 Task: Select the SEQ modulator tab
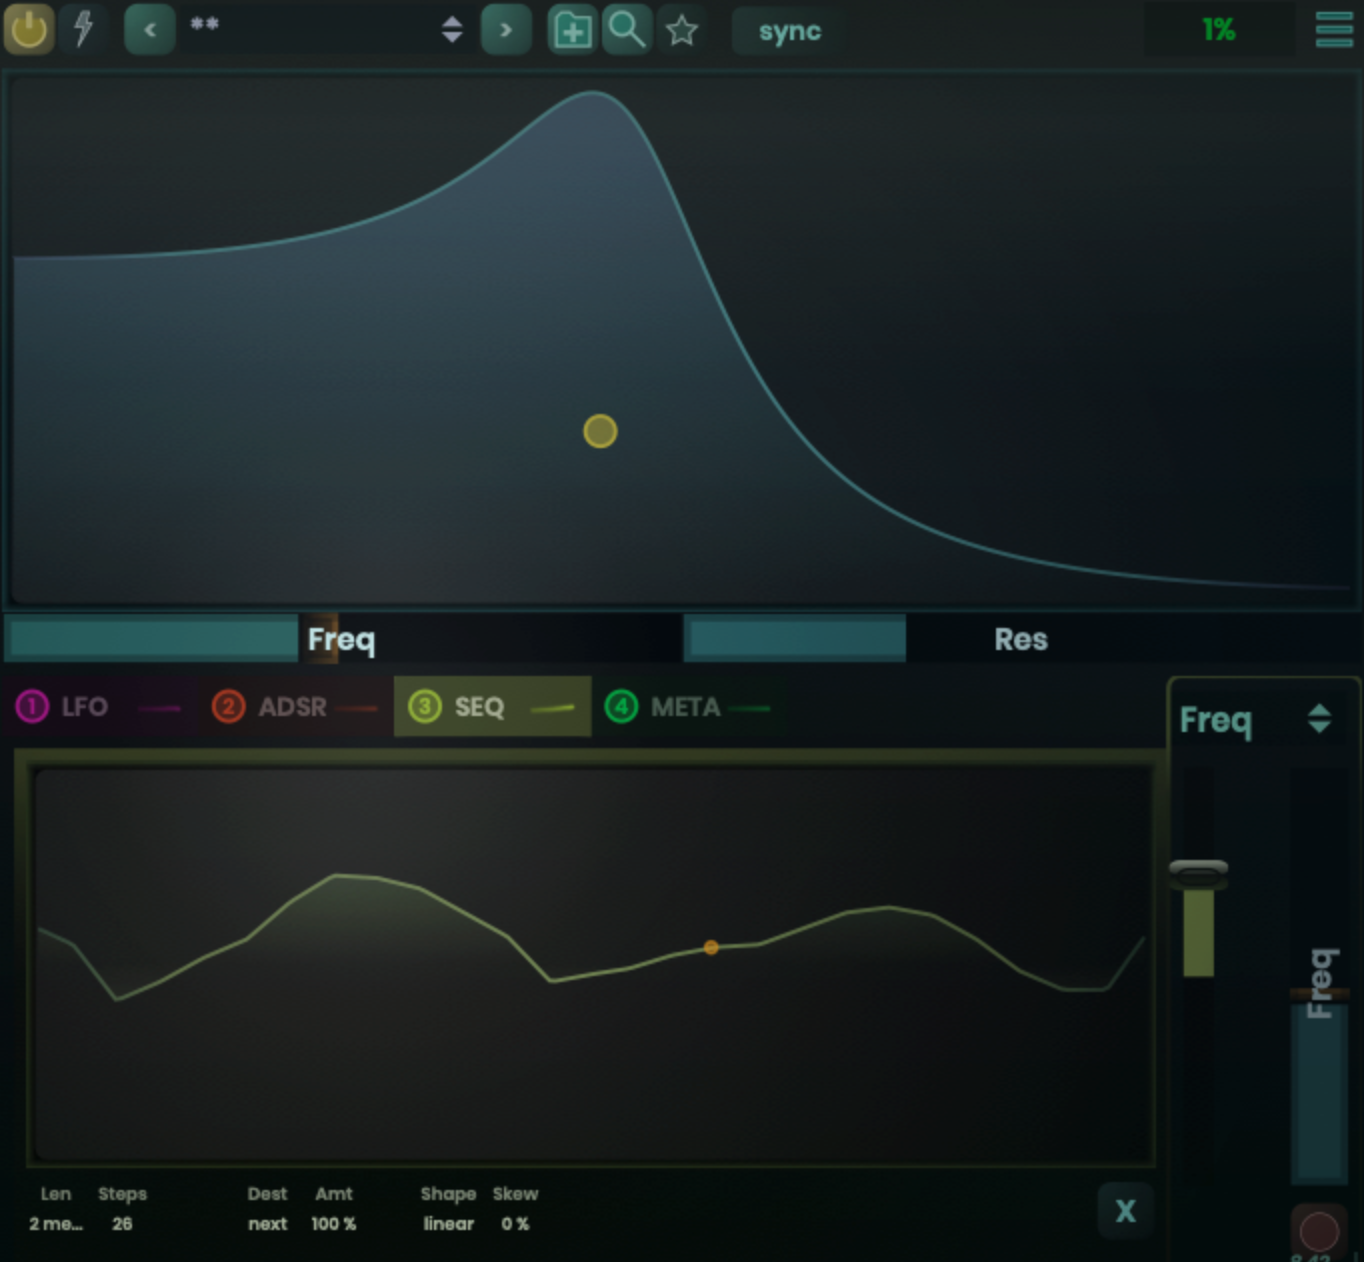click(492, 707)
